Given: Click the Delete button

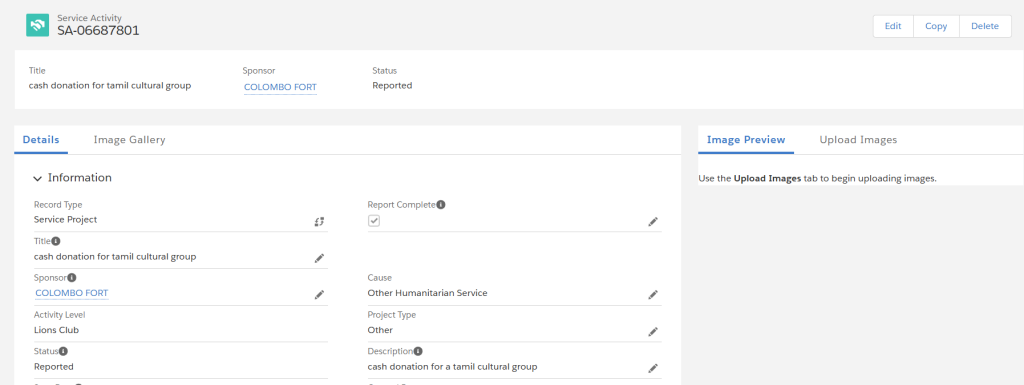Looking at the screenshot, I should (x=985, y=26).
